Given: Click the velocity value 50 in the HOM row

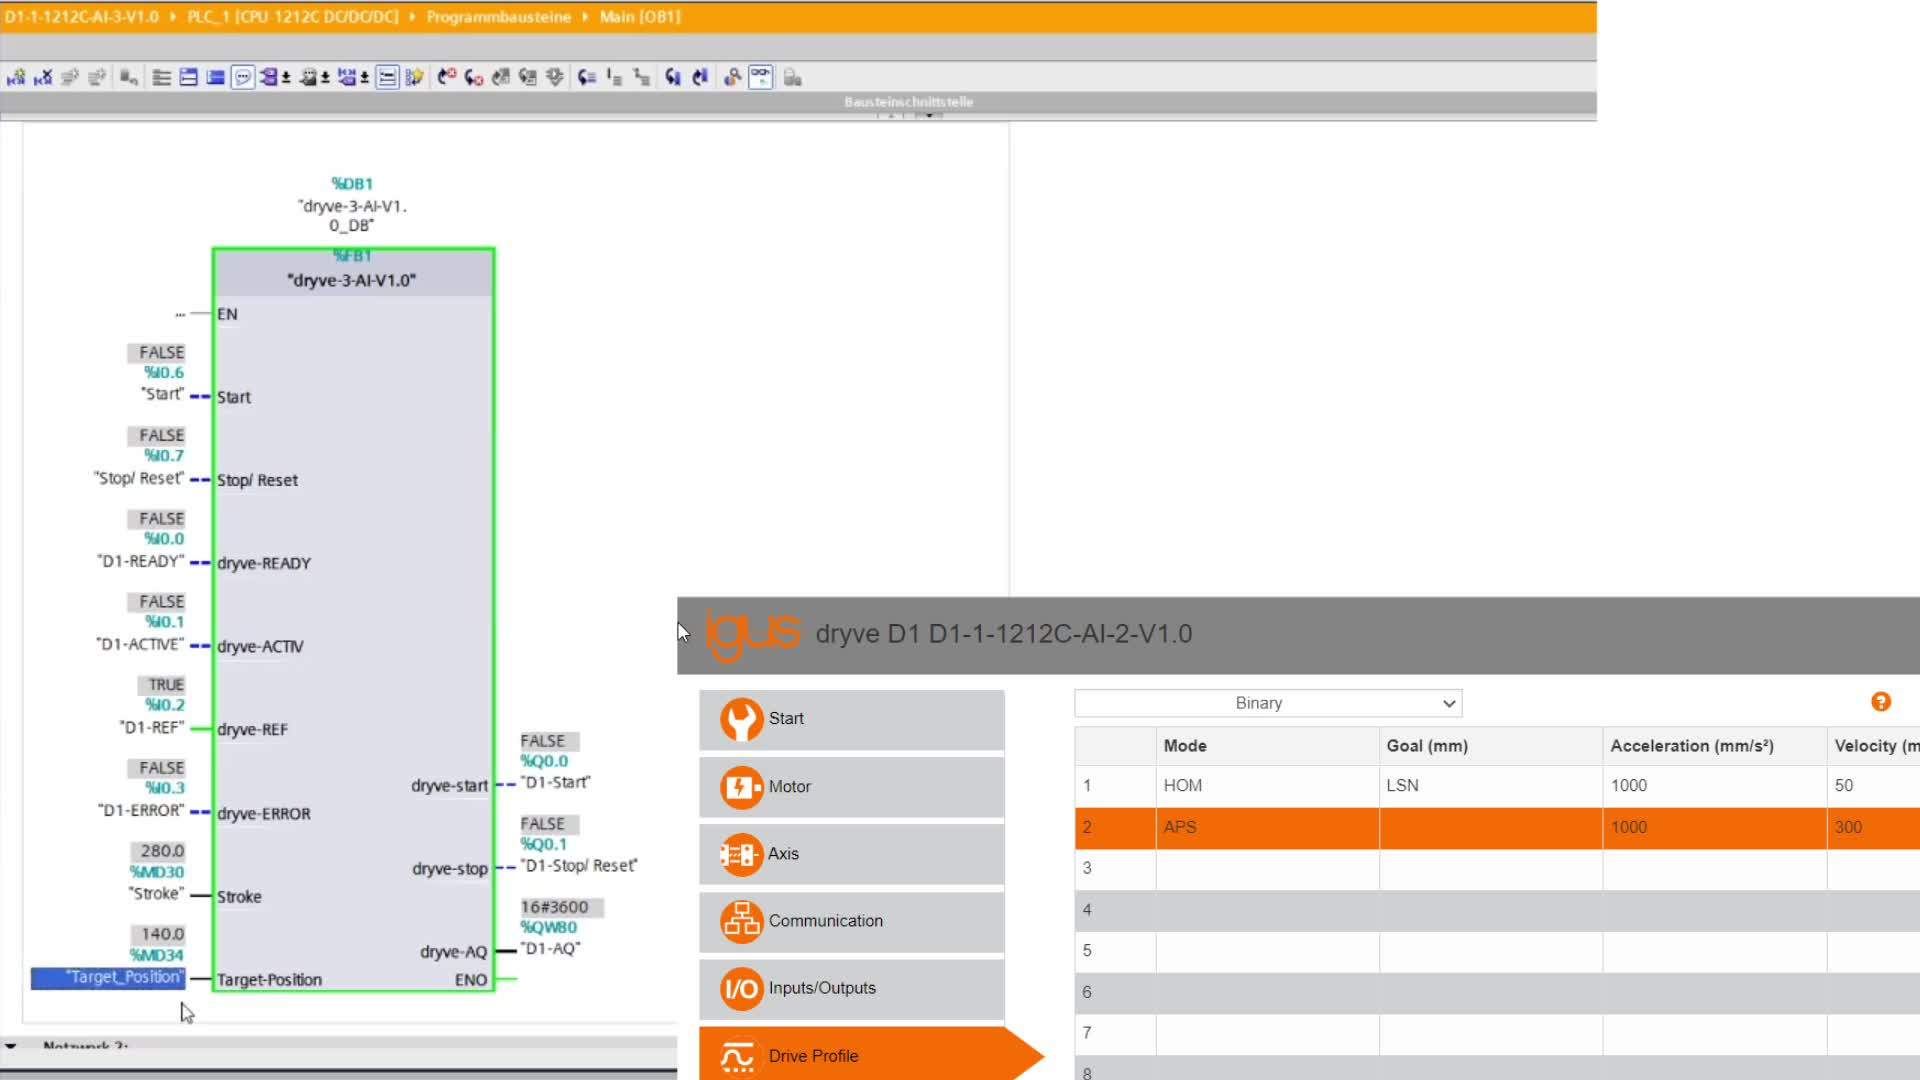Looking at the screenshot, I should click(x=1844, y=786).
